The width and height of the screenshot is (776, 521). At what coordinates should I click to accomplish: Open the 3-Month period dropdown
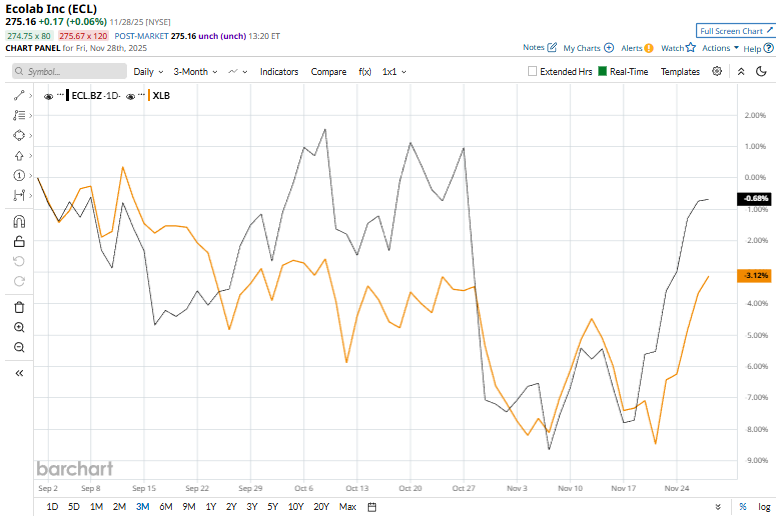click(195, 72)
